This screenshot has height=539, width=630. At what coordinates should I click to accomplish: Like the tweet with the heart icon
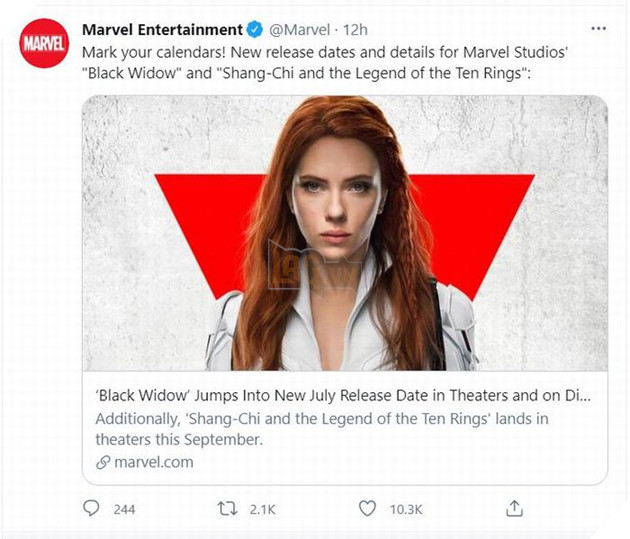click(x=368, y=509)
